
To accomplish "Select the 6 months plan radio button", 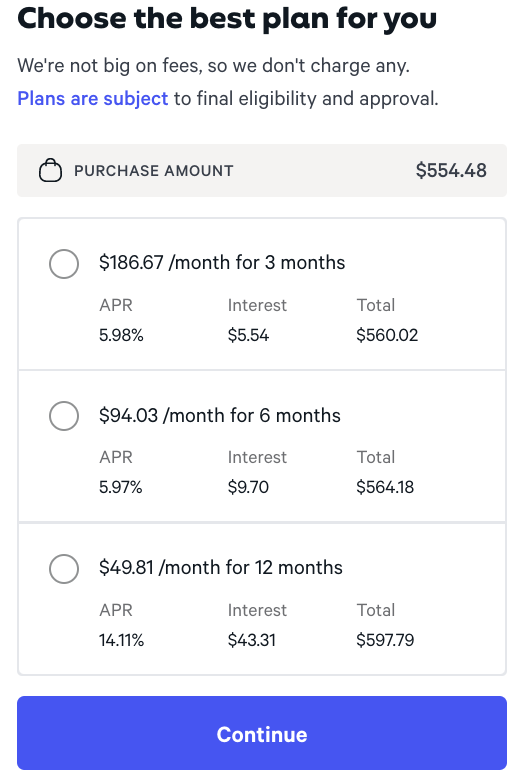I will coord(64,415).
